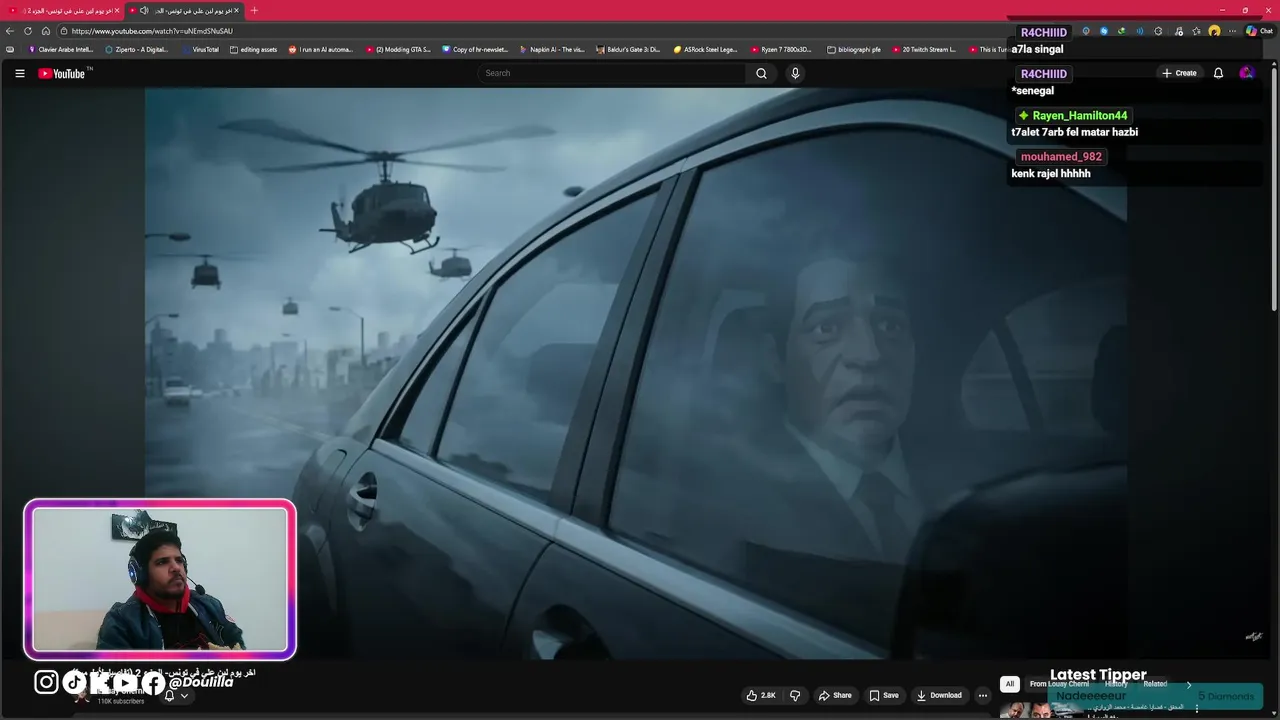1280x720 pixels.
Task: Open the YouTube hamburger guide menu
Action: pyautogui.click(x=19, y=73)
